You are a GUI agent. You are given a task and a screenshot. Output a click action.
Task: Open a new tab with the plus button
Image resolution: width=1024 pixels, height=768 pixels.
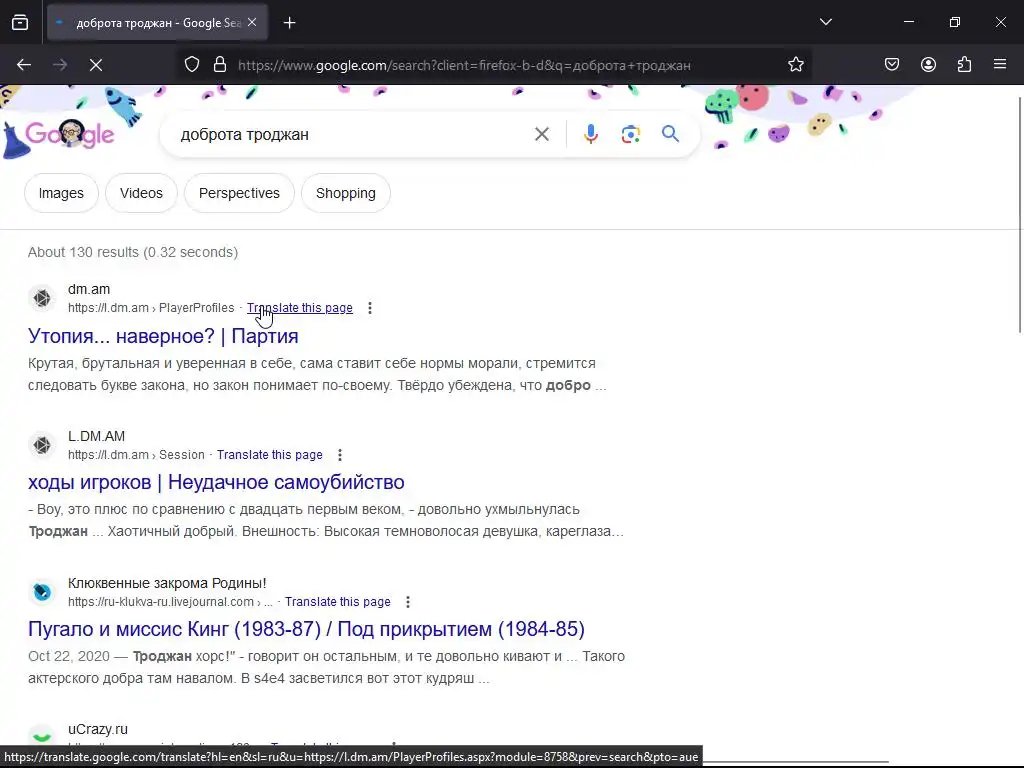(x=289, y=23)
